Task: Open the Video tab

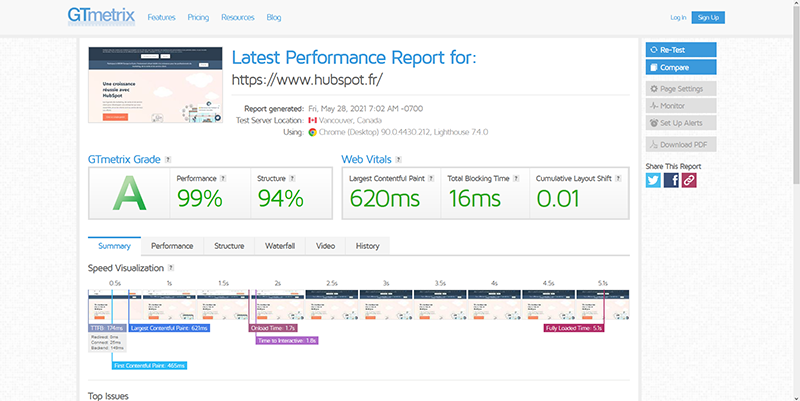Action: [326, 246]
